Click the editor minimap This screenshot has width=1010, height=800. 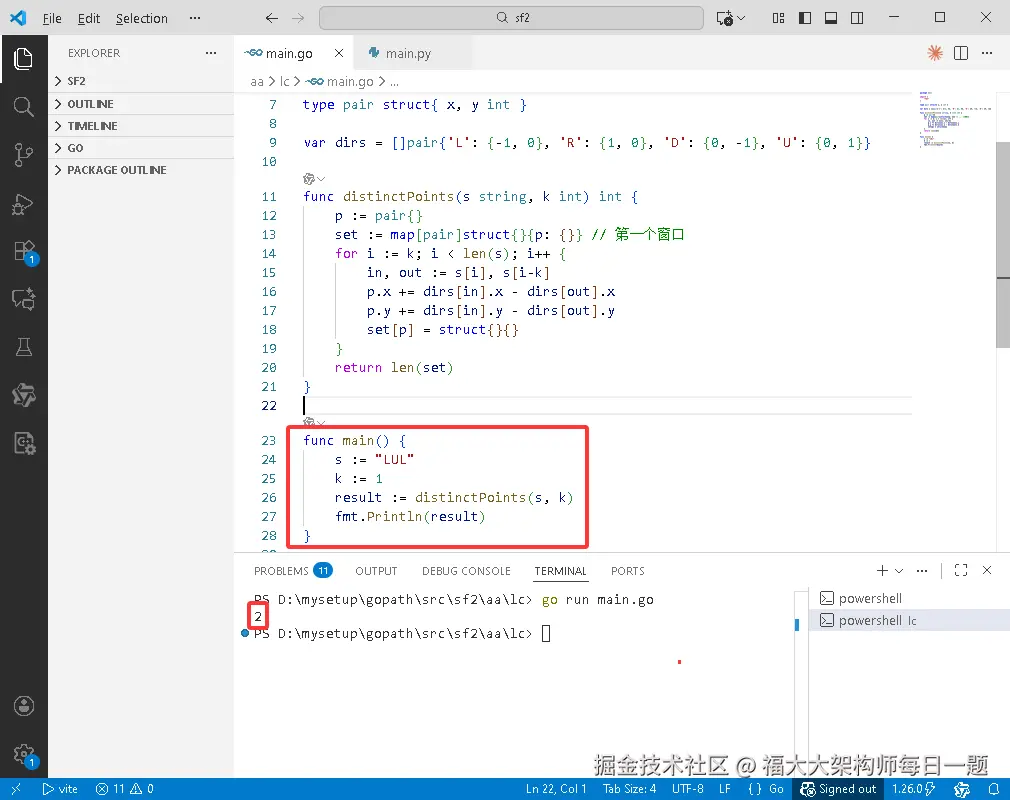click(x=955, y=119)
